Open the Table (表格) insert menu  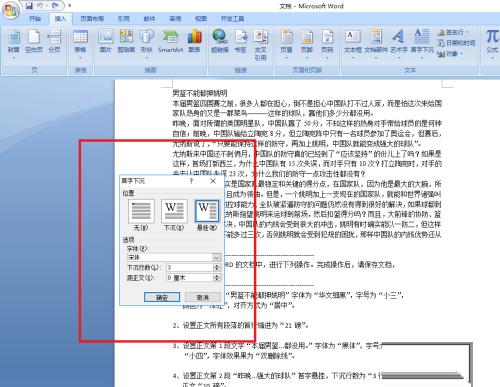point(80,44)
